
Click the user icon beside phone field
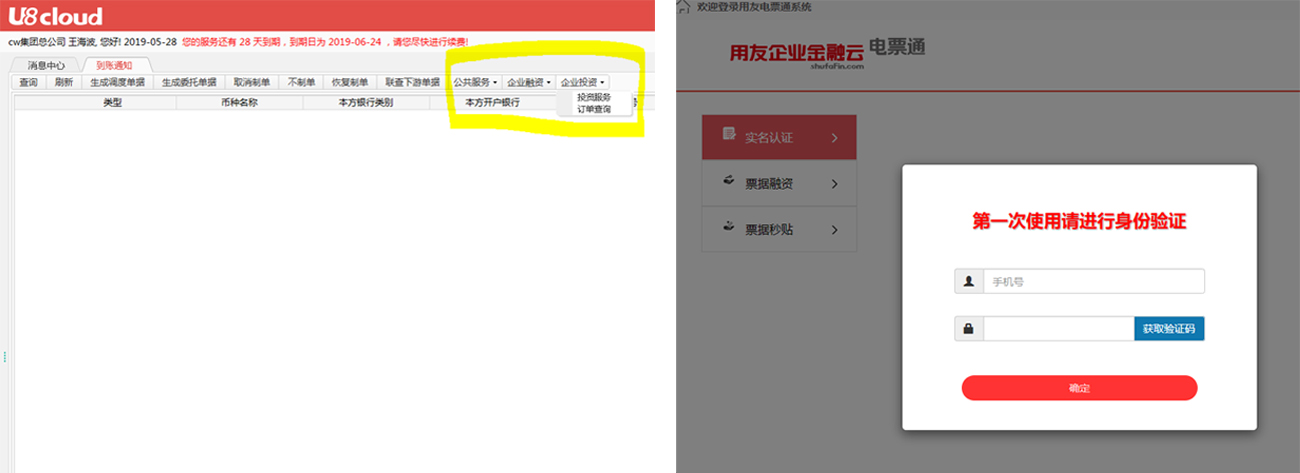point(969,282)
